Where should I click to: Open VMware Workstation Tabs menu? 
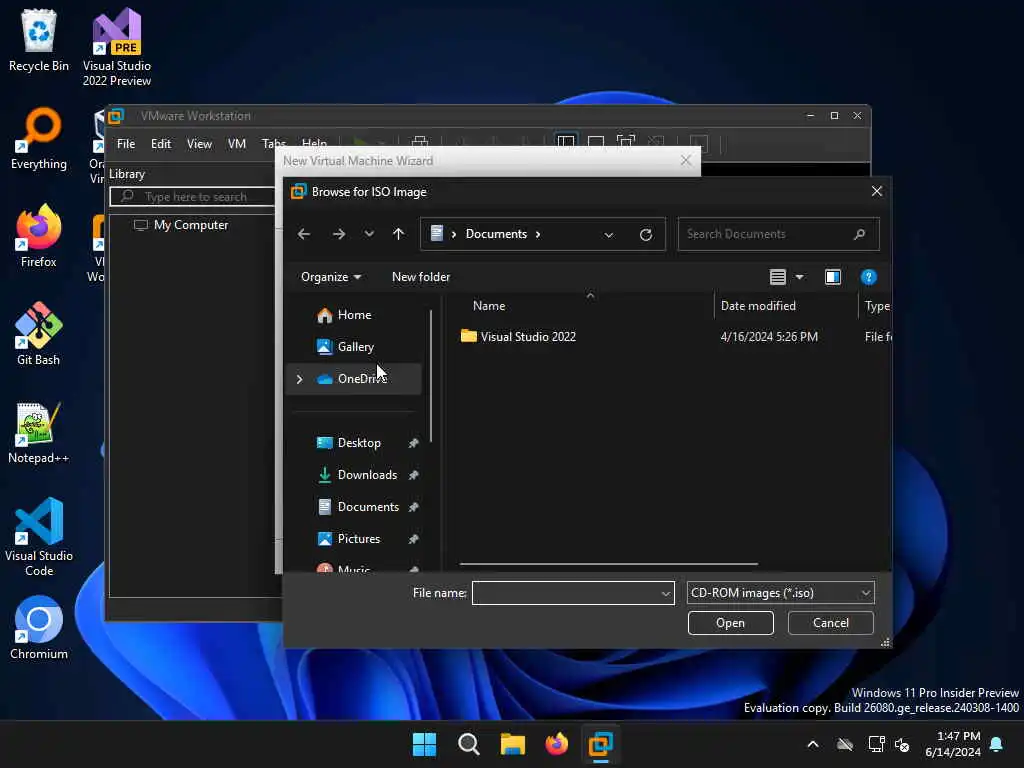pos(273,144)
